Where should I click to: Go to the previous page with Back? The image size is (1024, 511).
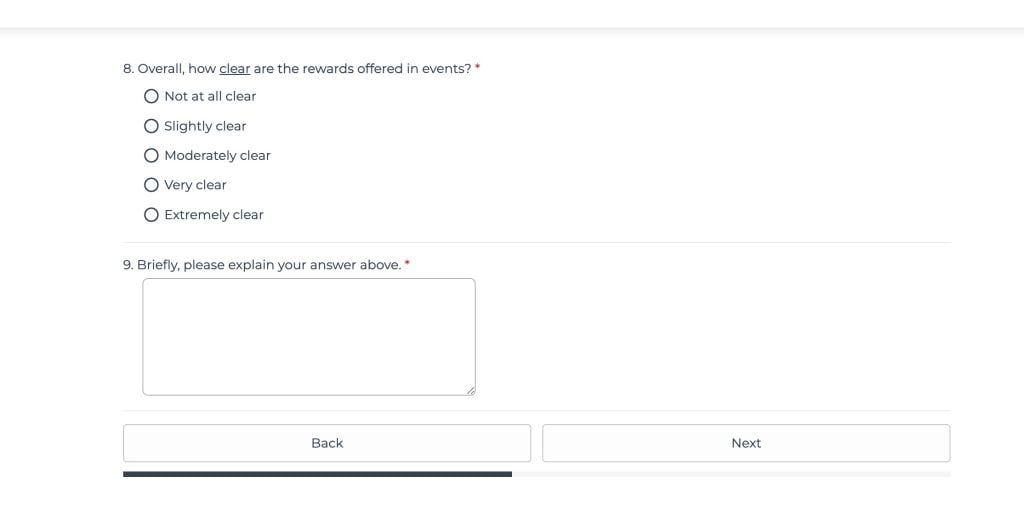(x=326, y=443)
